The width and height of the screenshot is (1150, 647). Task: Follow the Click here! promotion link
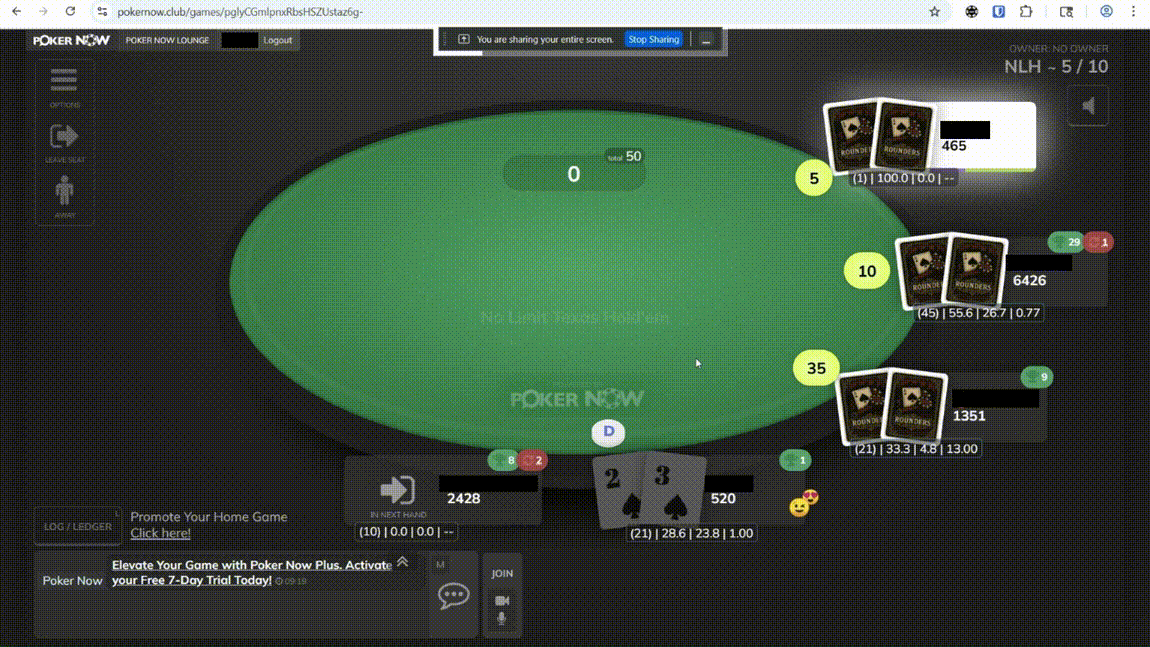(160, 533)
